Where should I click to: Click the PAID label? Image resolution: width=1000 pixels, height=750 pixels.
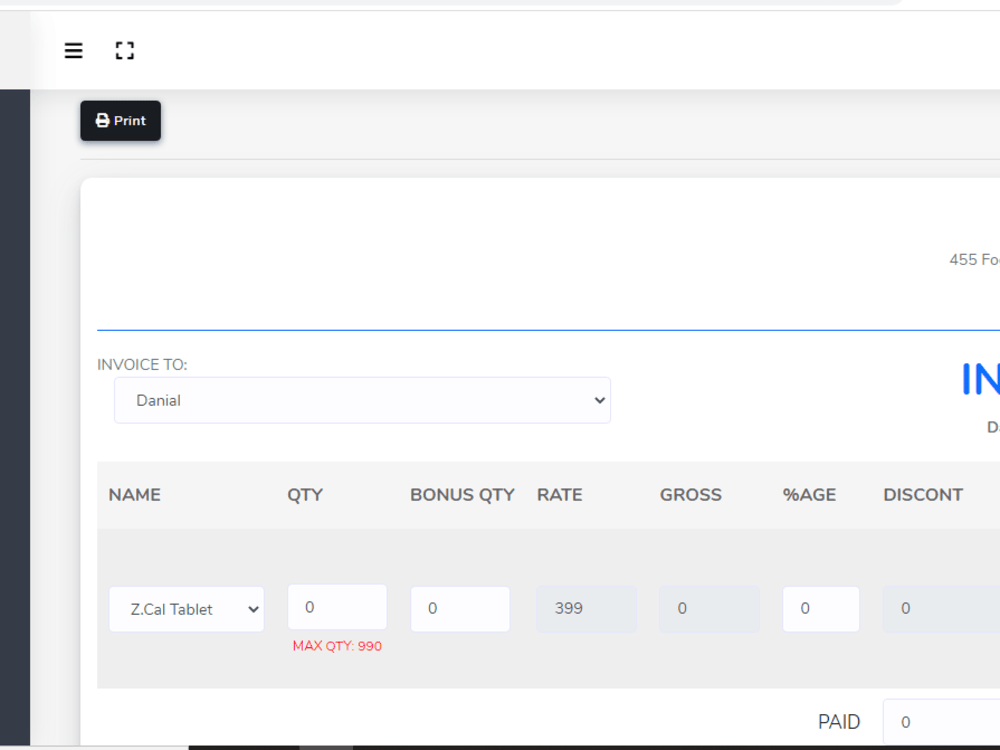coord(839,722)
